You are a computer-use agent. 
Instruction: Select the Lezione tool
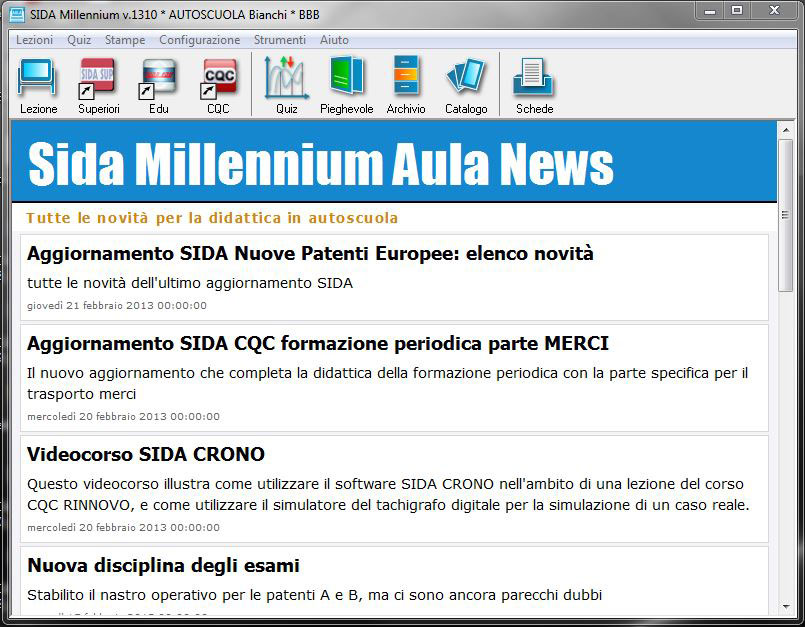tap(36, 80)
